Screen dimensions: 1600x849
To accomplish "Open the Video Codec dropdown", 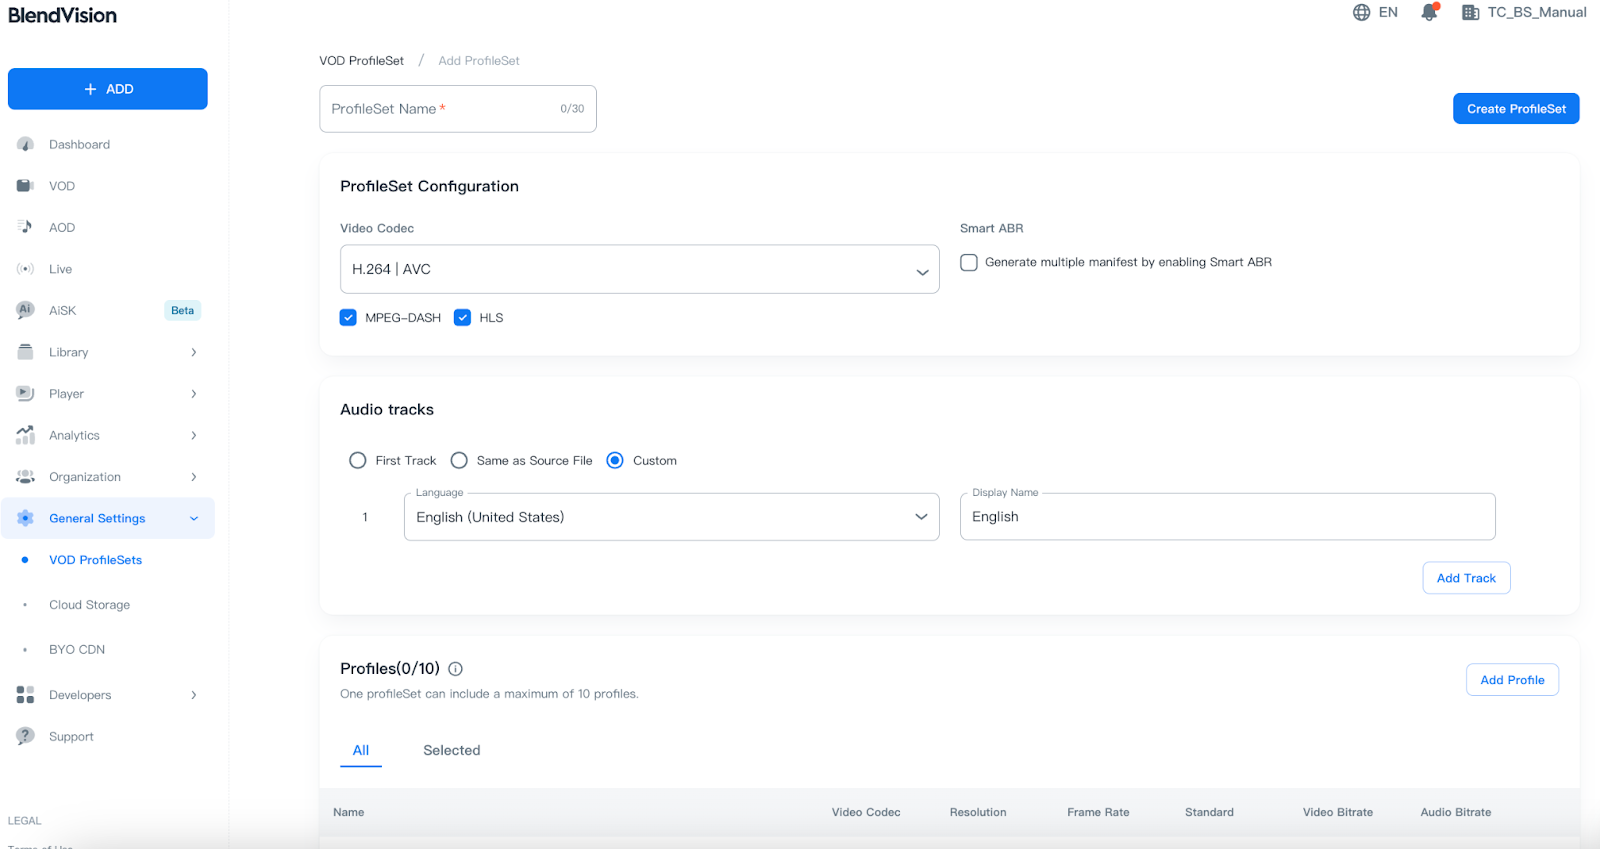I will (x=639, y=269).
